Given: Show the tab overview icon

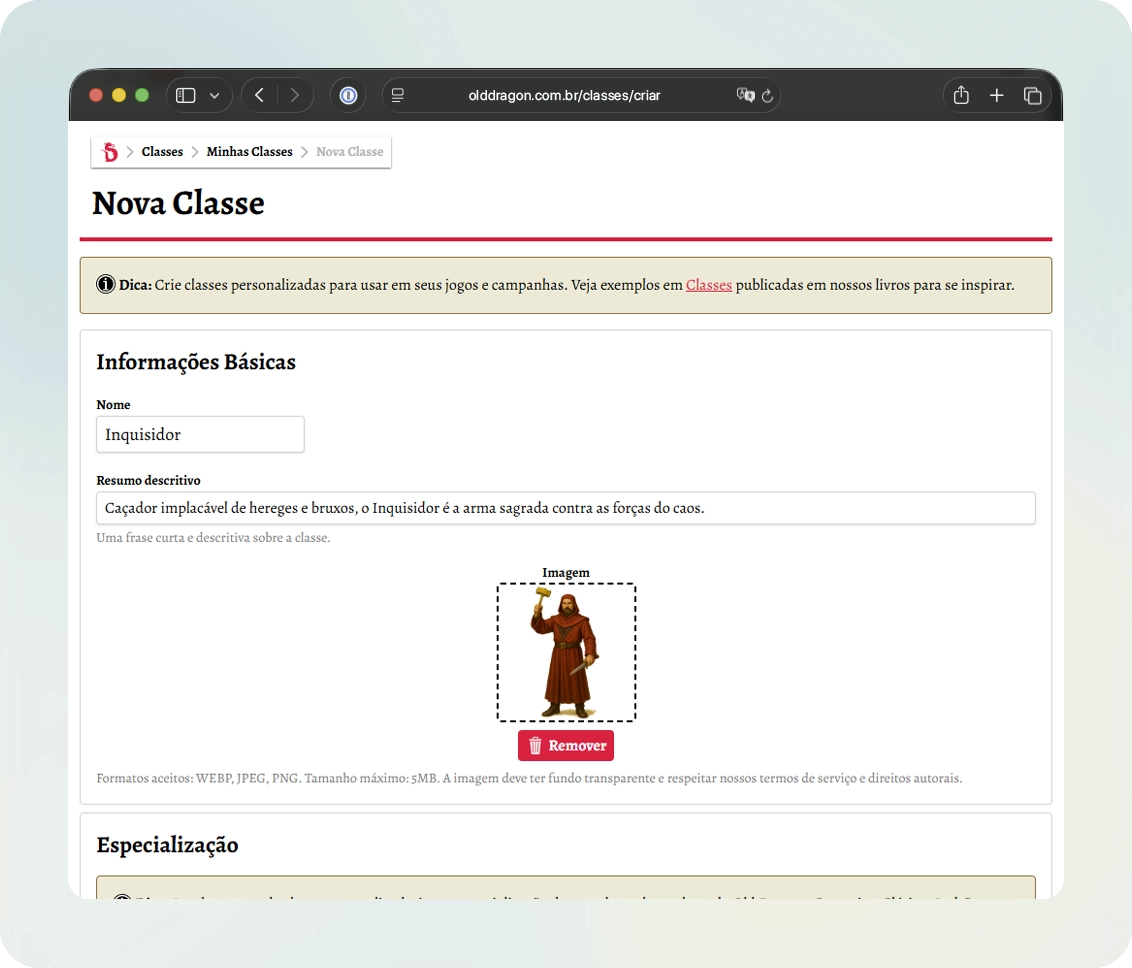Looking at the screenshot, I should coord(1032,96).
